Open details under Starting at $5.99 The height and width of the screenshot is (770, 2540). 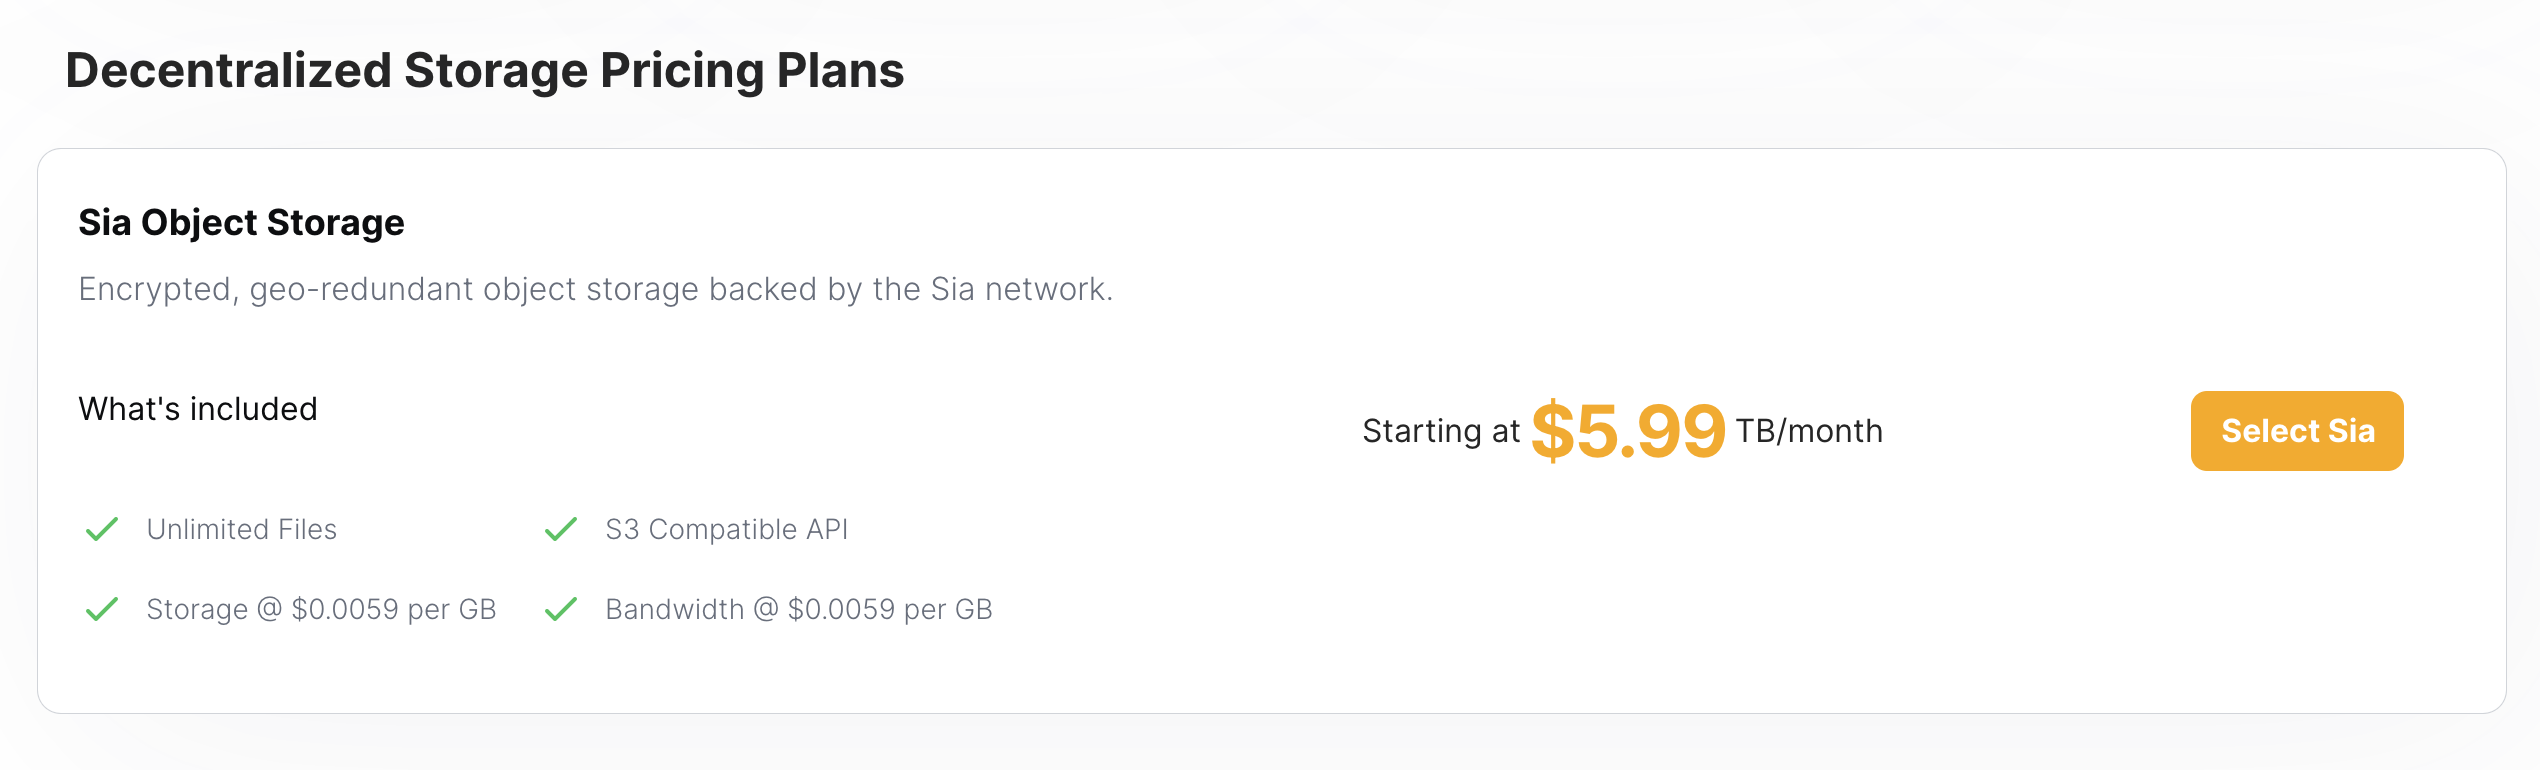[1622, 431]
